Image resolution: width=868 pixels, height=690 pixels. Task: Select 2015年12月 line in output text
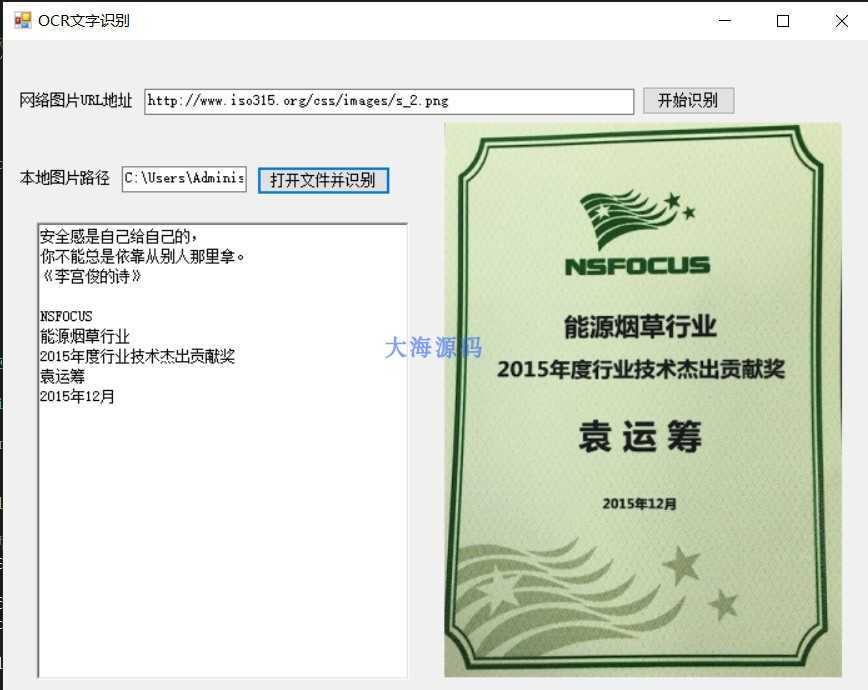(x=77, y=396)
